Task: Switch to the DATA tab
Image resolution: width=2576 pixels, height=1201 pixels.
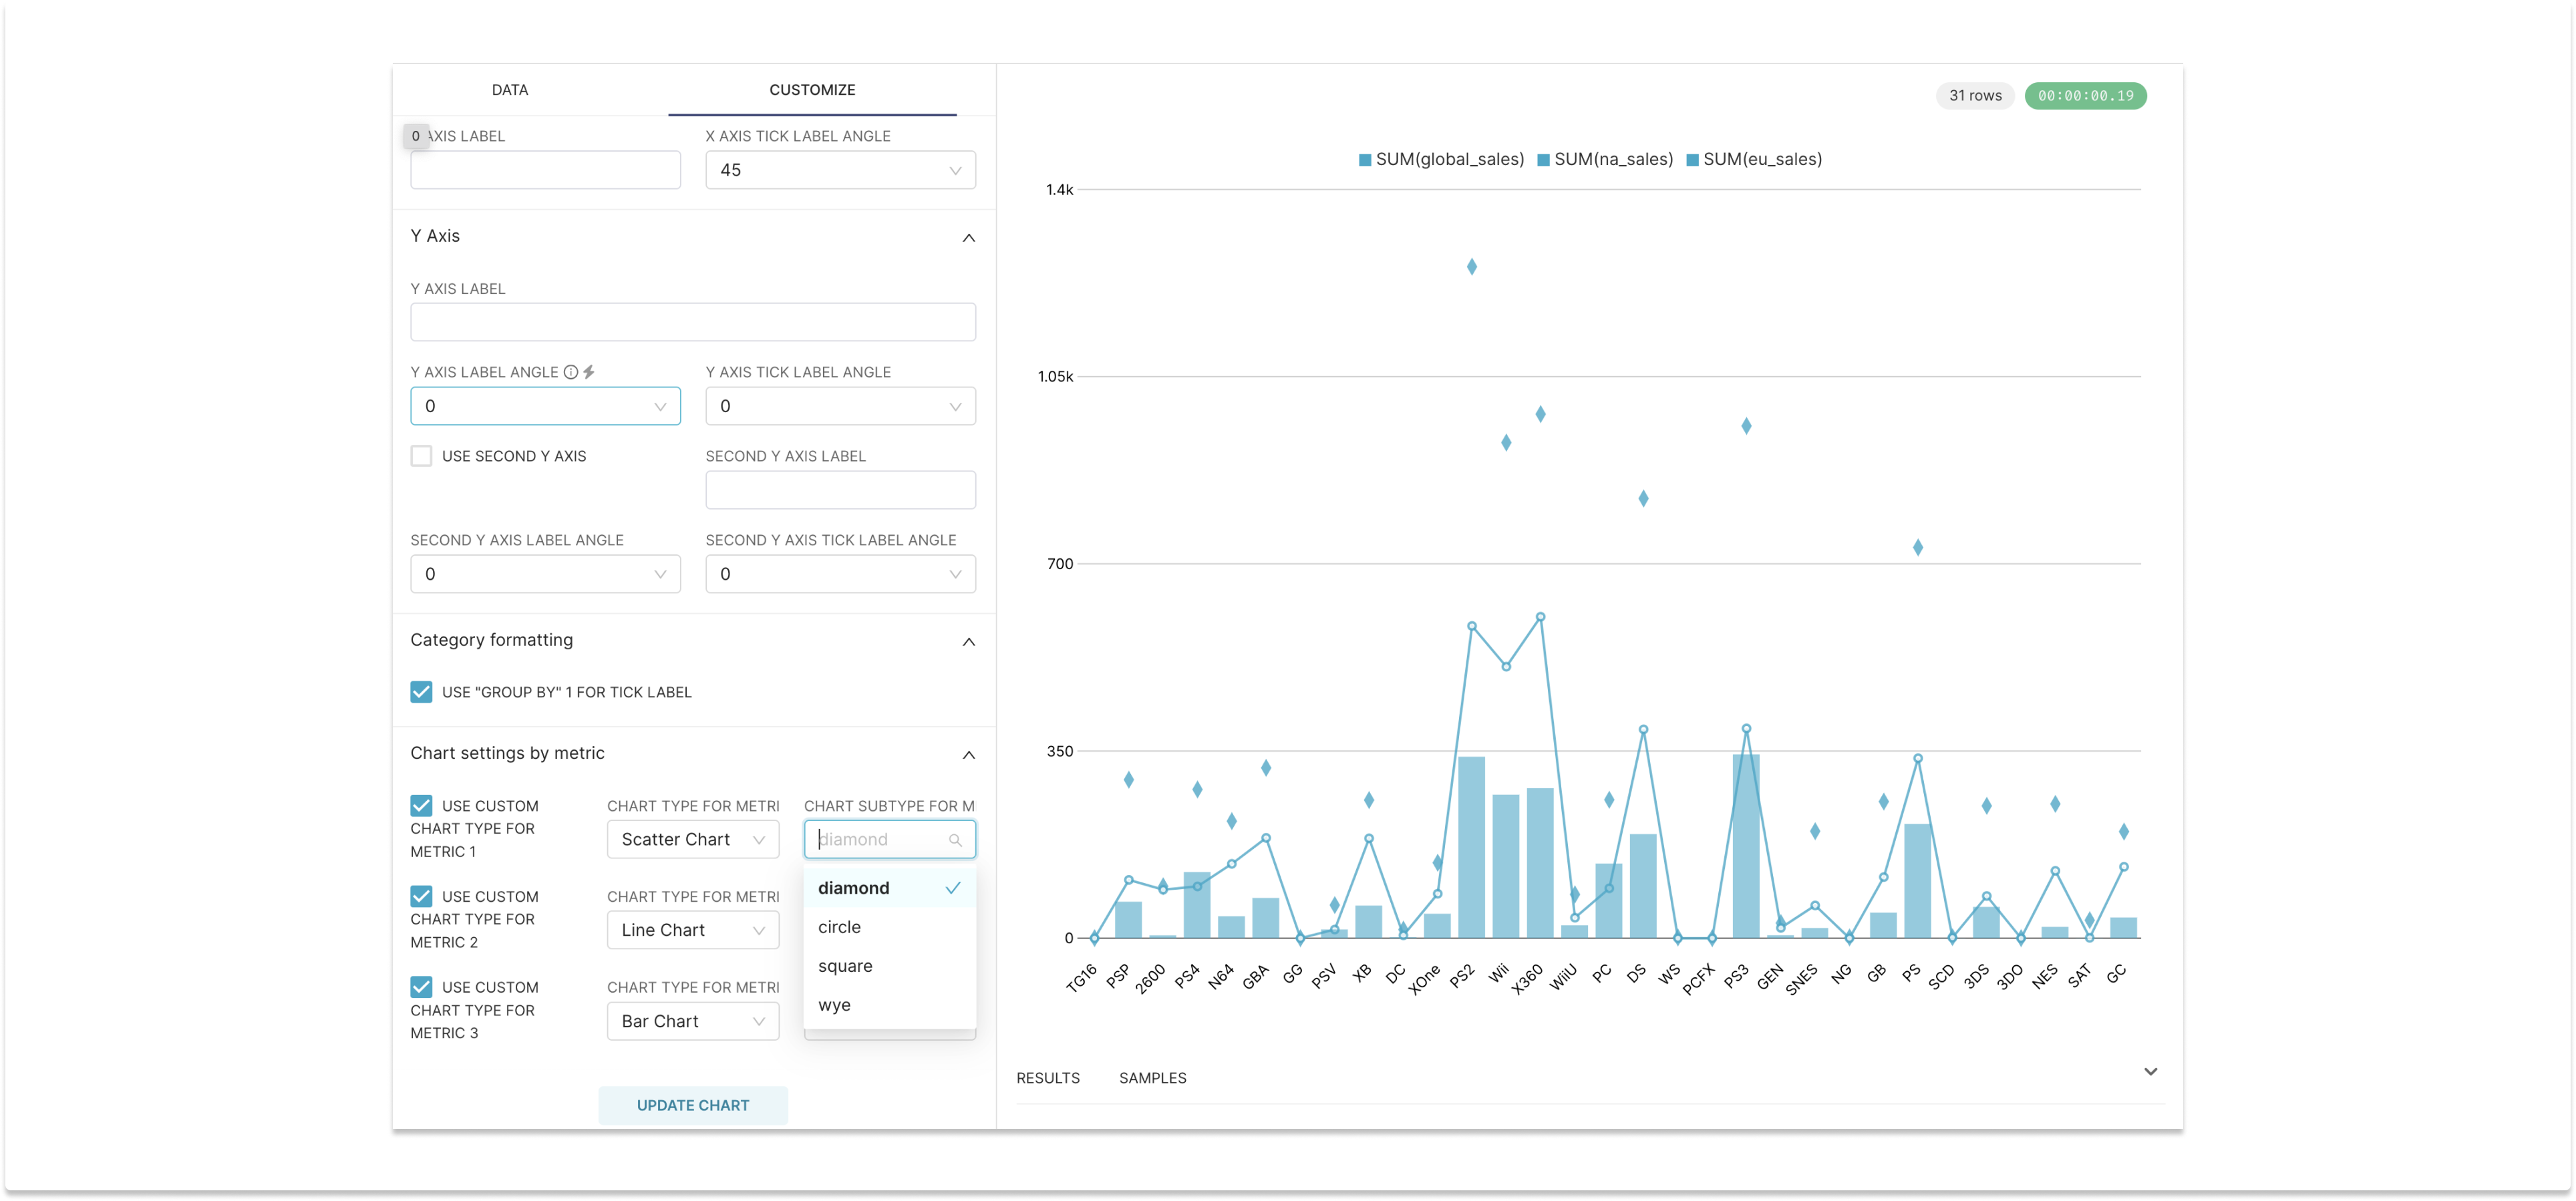Action: click(509, 90)
